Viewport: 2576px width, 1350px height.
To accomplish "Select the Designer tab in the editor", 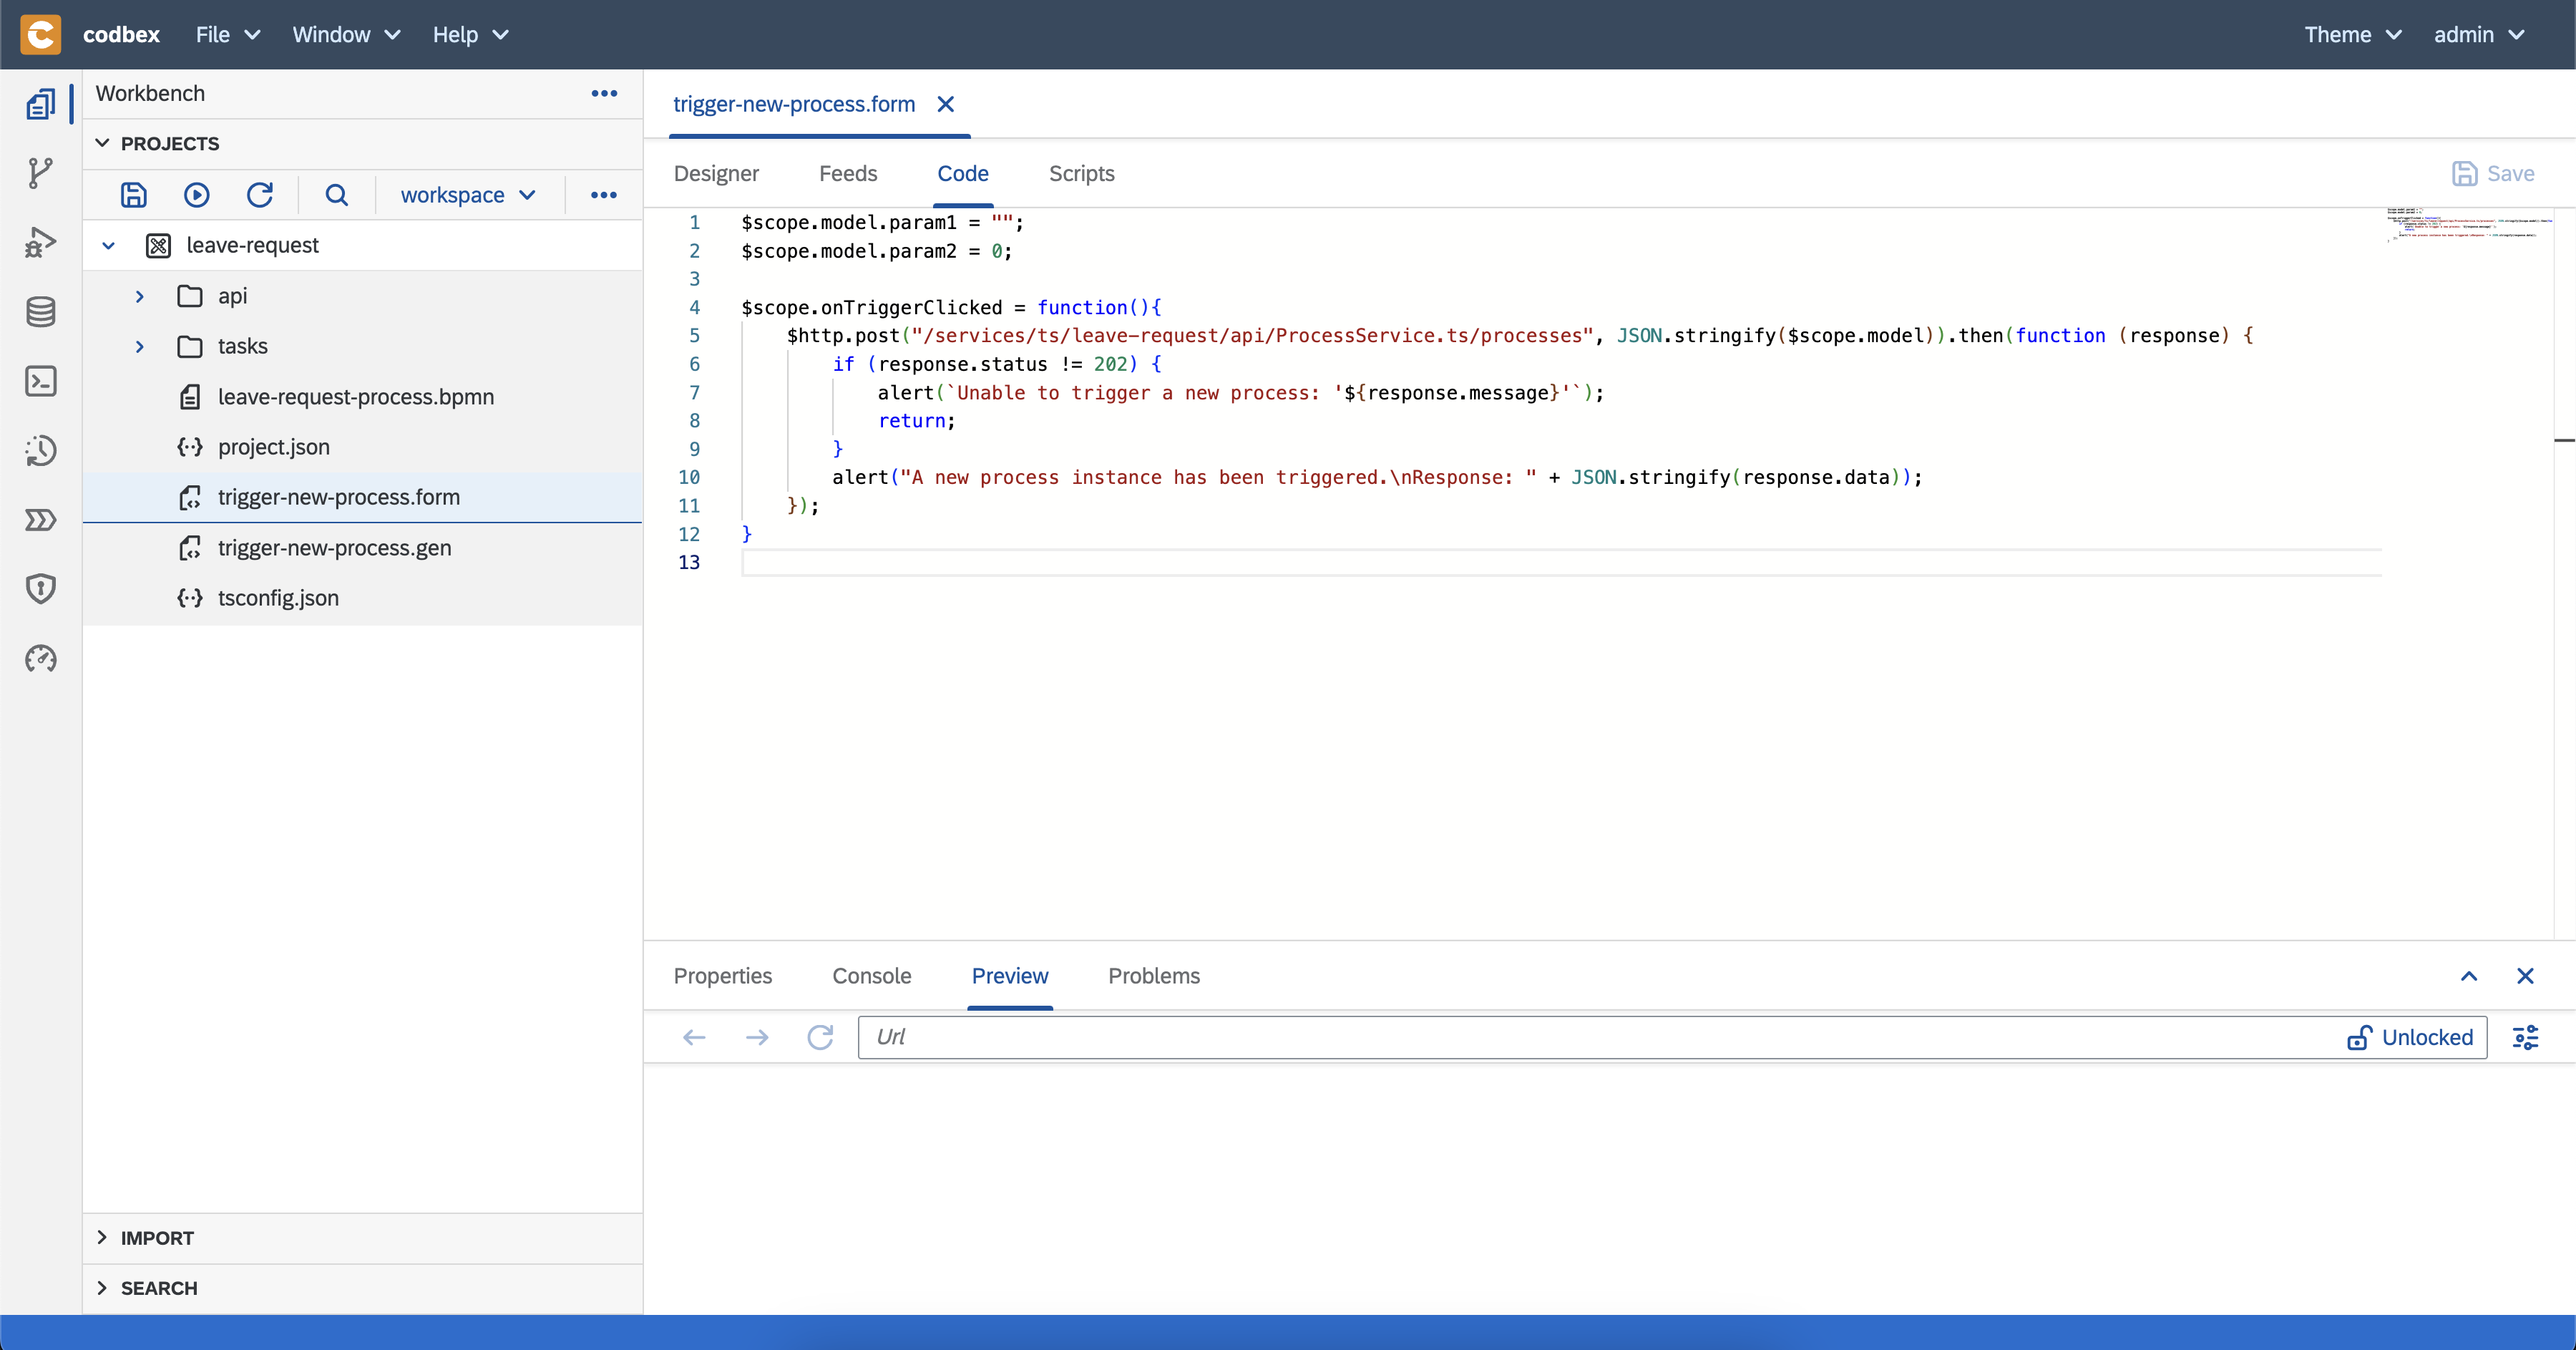I will pyautogui.click(x=716, y=173).
